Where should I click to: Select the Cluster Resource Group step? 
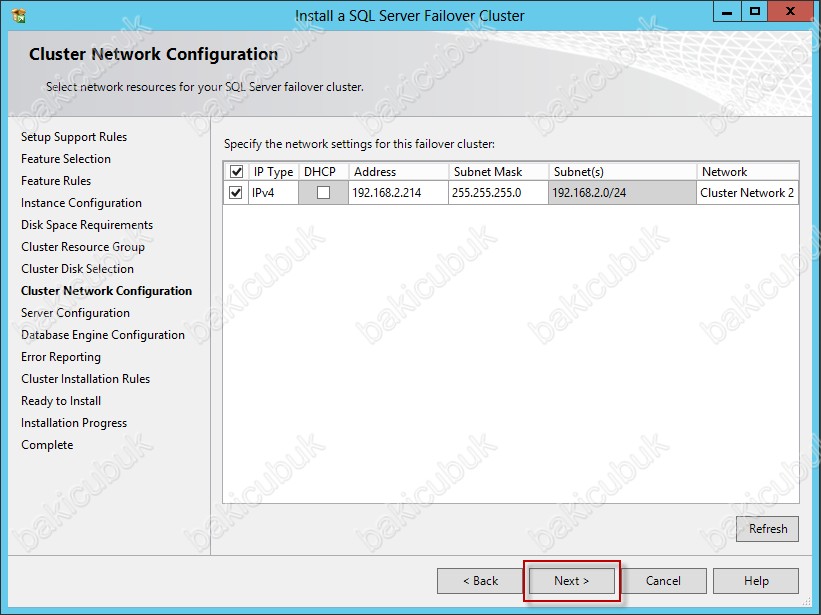[x=83, y=247]
